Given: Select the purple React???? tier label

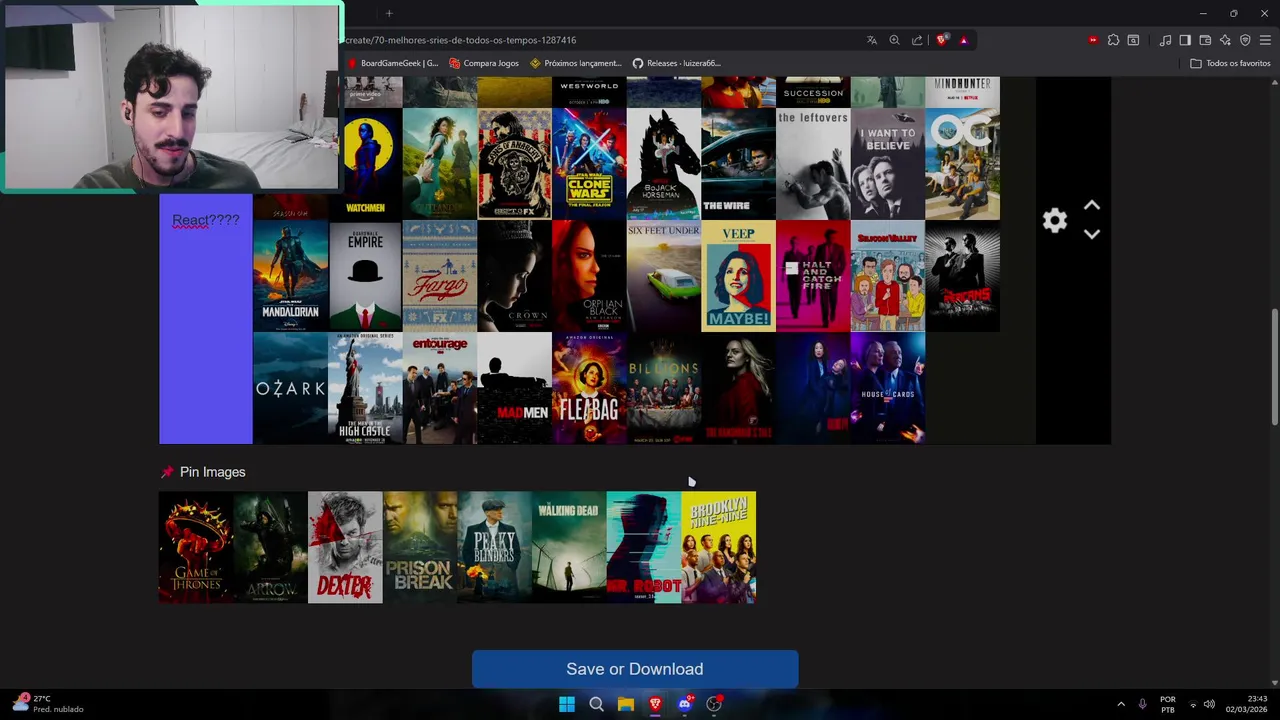Looking at the screenshot, I should [x=206, y=319].
